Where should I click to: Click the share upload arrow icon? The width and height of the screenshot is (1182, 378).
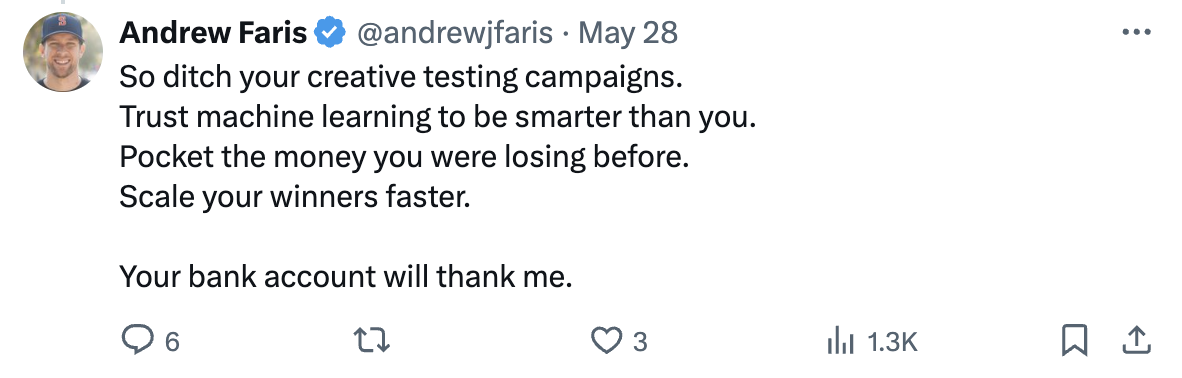(1135, 341)
